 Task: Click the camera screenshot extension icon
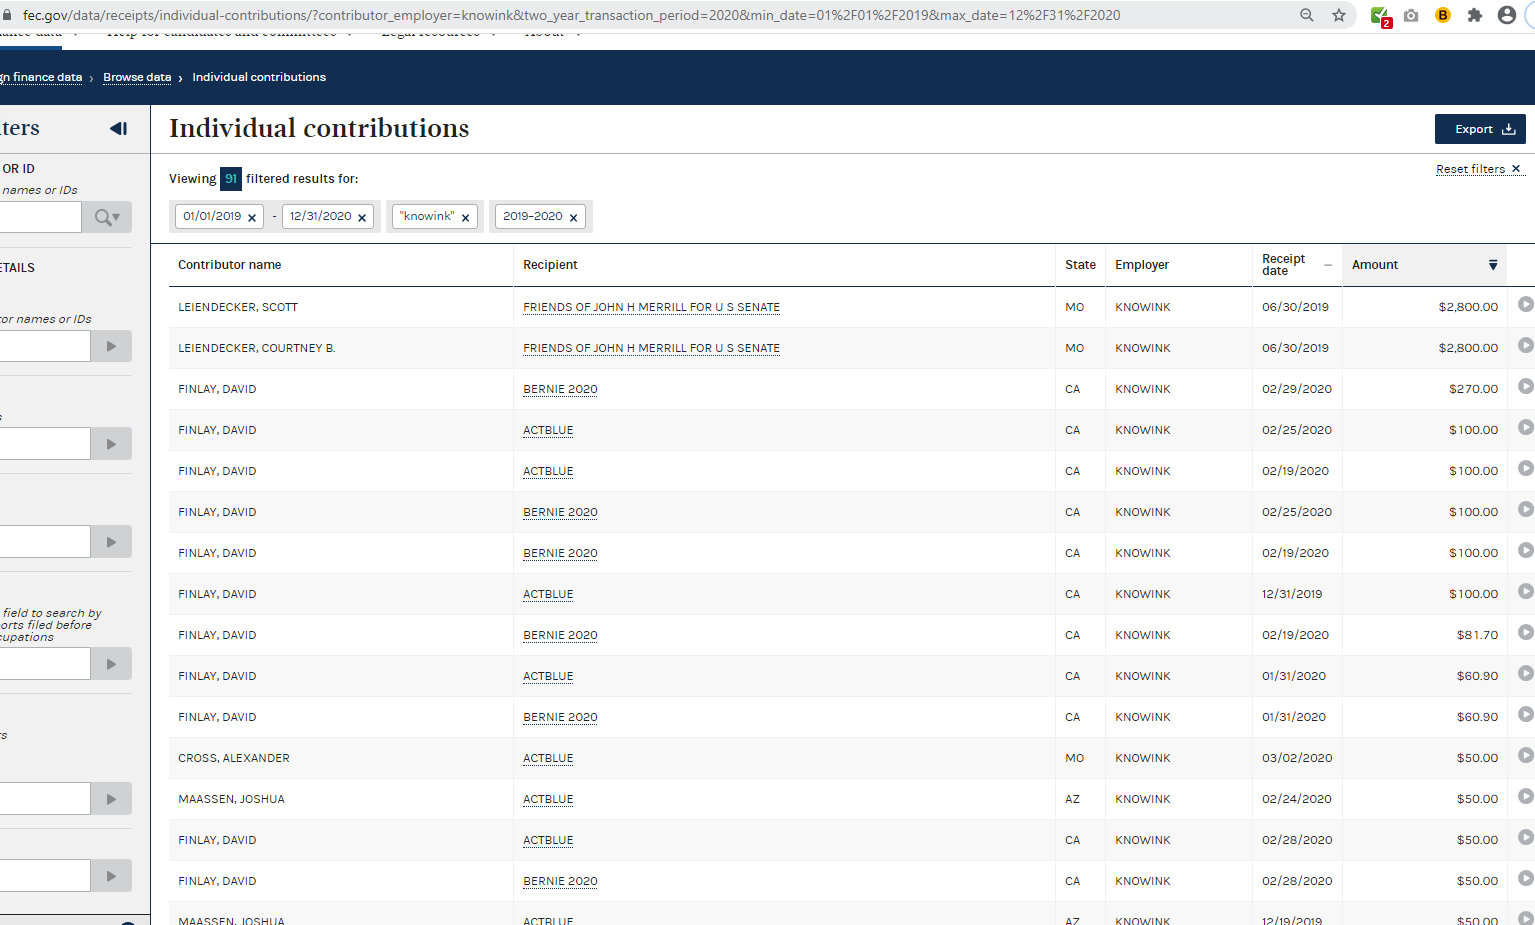[1411, 15]
